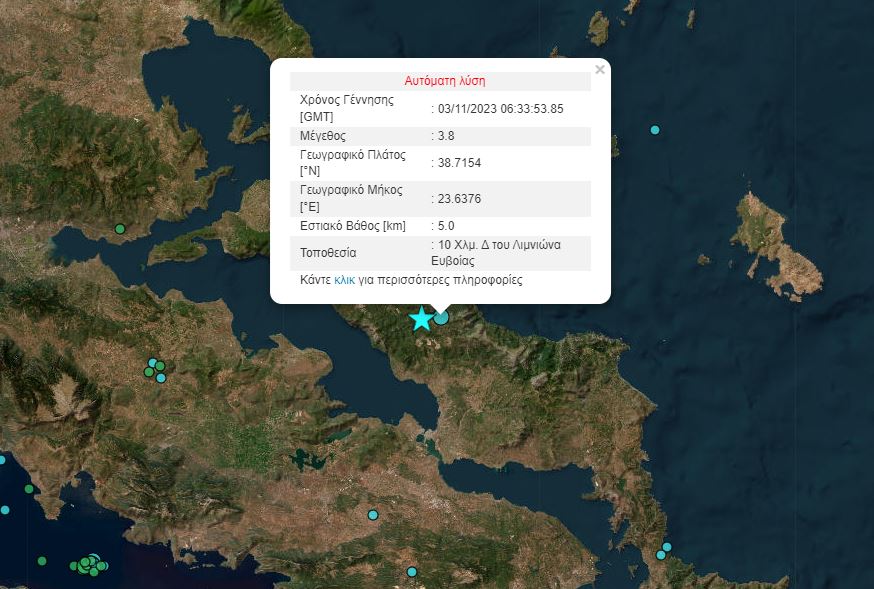
Task: Click the lower cyan marker of the southeastern pair
Action: click(661, 555)
